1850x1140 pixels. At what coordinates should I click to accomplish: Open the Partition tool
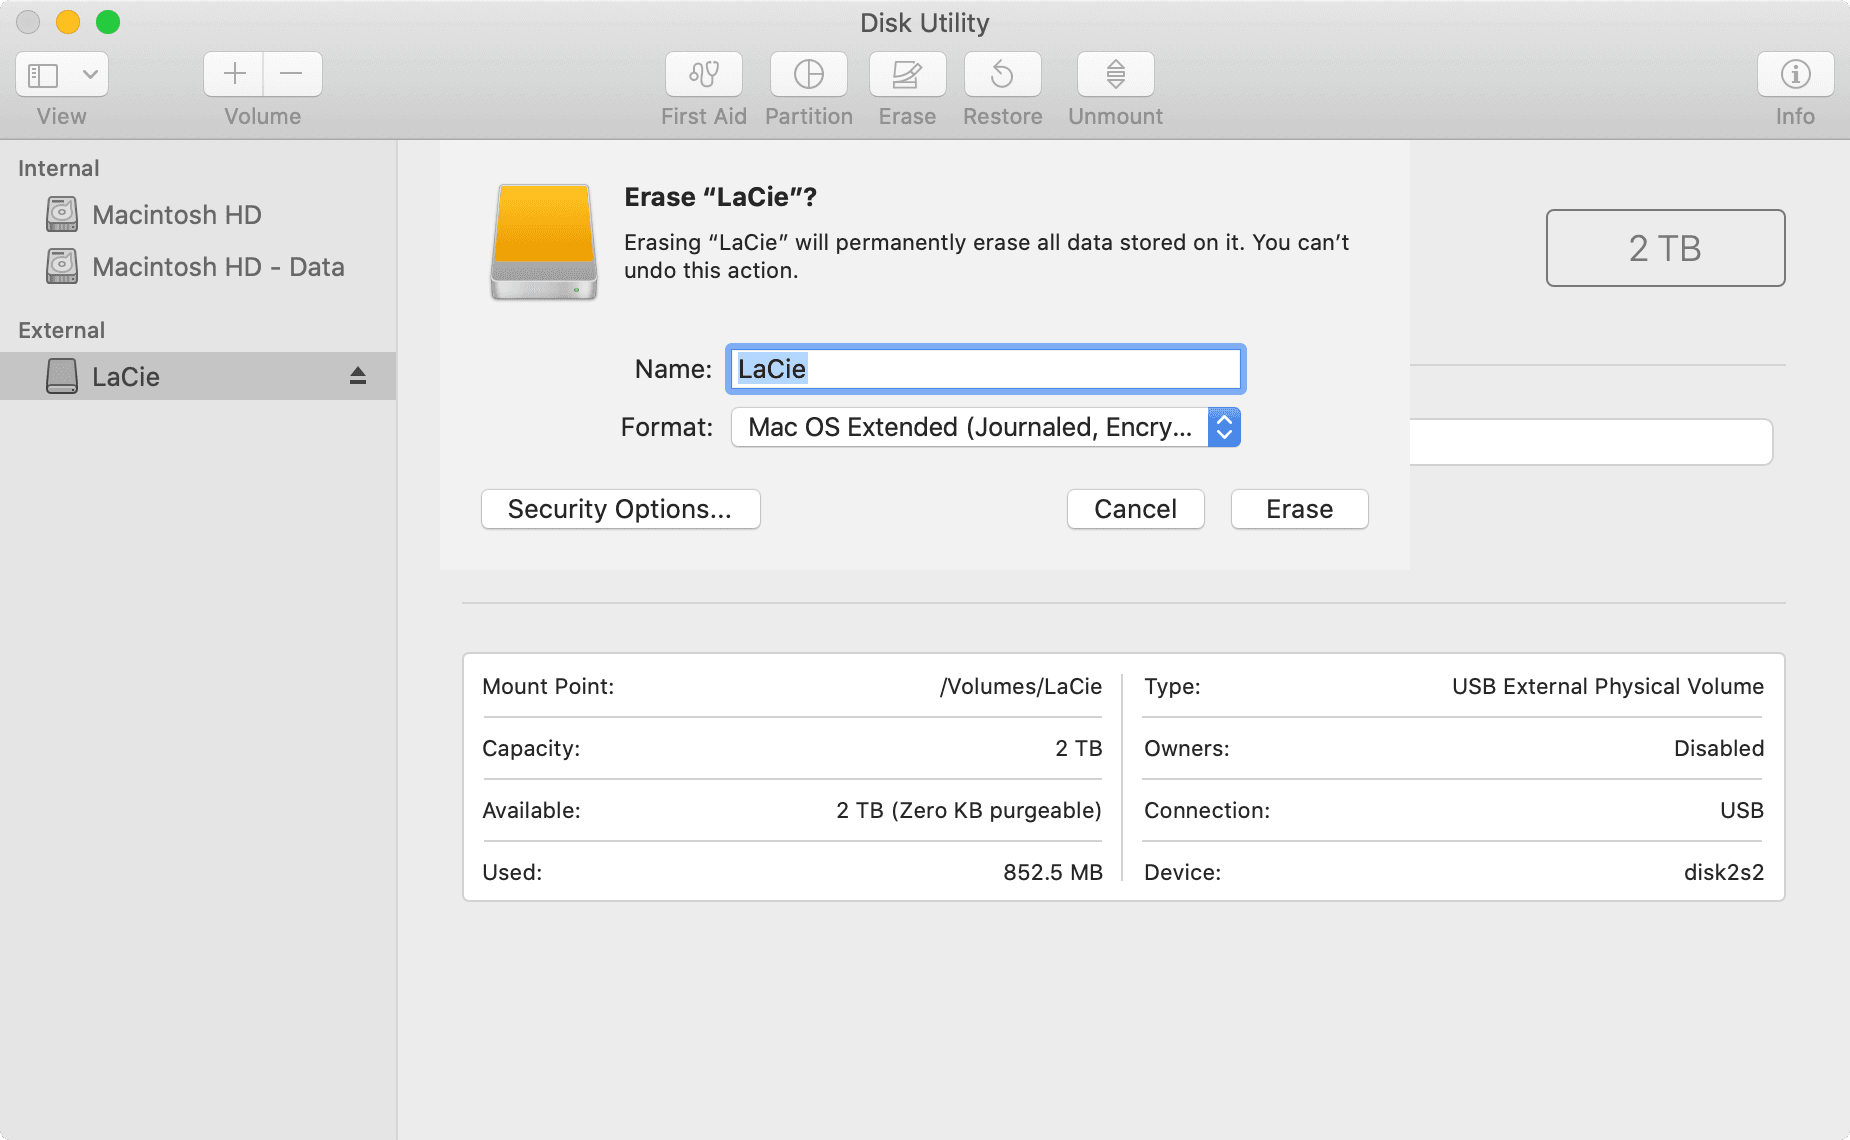[809, 74]
